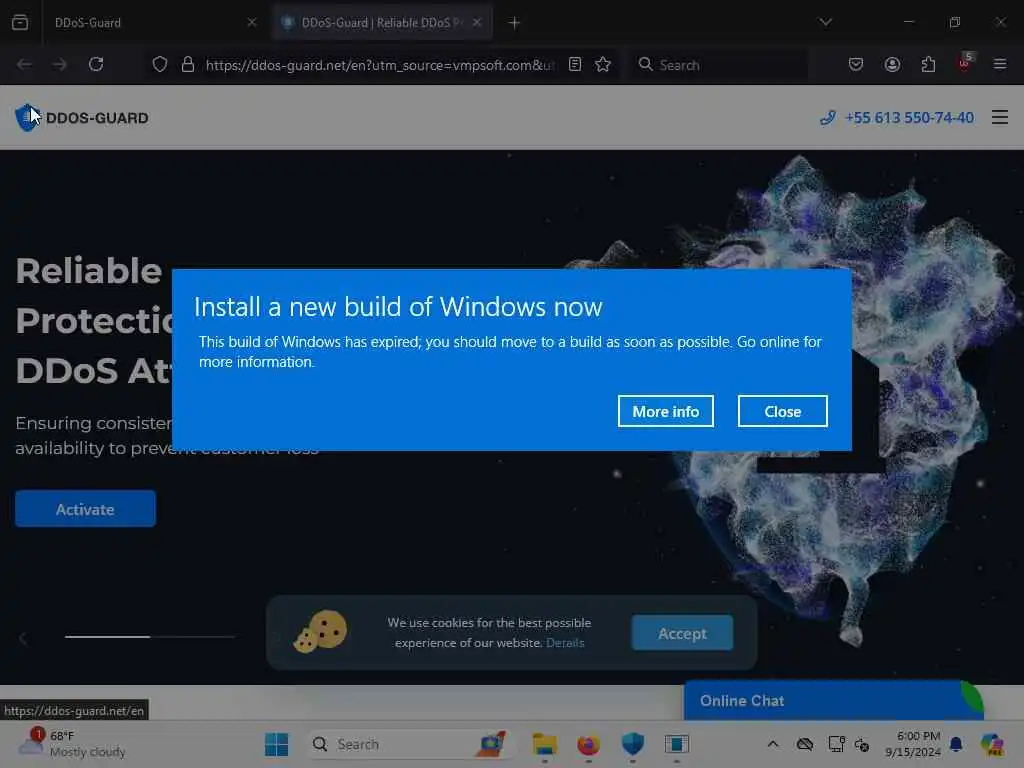Go back to previous page
The image size is (1024, 768).
tap(24, 64)
